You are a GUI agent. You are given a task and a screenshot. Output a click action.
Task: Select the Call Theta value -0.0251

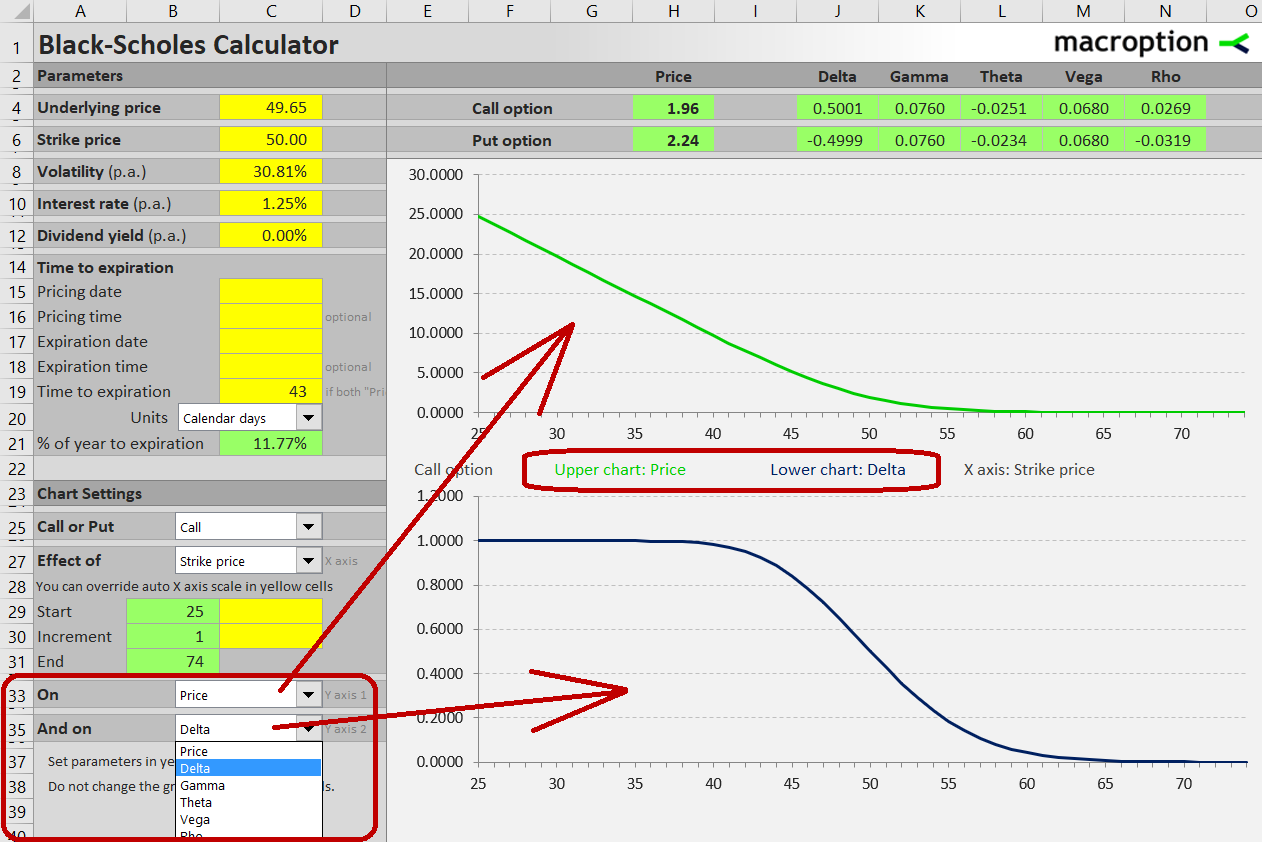coord(1001,108)
